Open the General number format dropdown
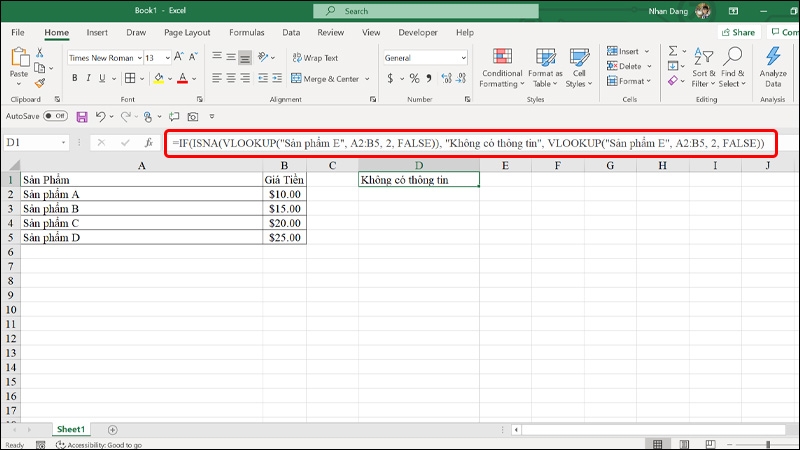 [x=463, y=58]
